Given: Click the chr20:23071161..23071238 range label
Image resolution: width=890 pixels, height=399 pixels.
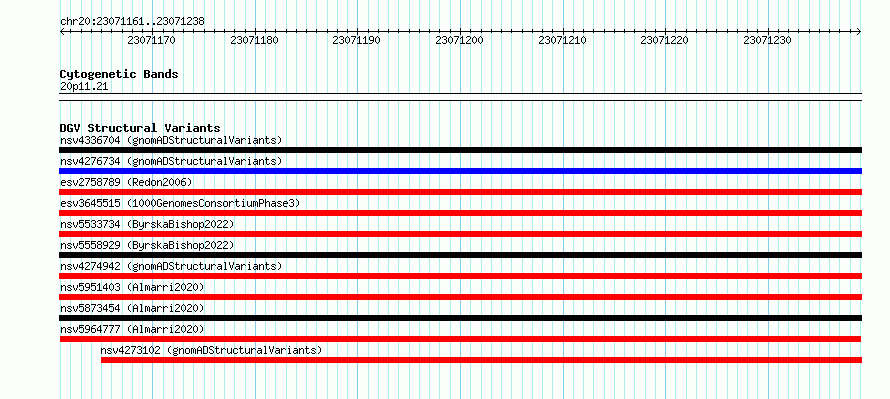Looking at the screenshot, I should (132, 22).
